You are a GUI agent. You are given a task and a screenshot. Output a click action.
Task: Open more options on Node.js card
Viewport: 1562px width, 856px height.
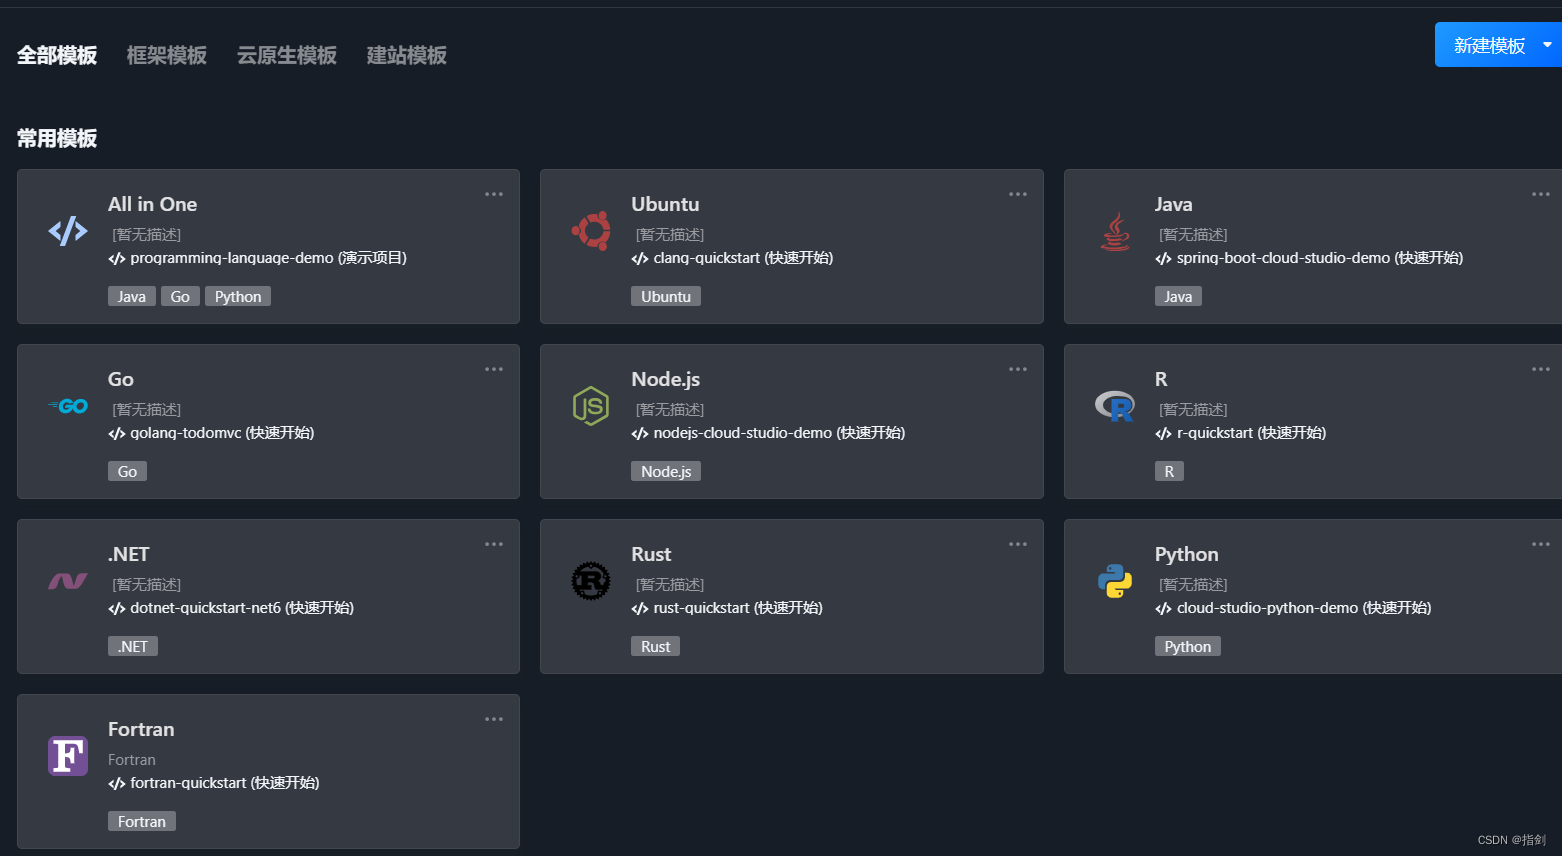click(1018, 369)
